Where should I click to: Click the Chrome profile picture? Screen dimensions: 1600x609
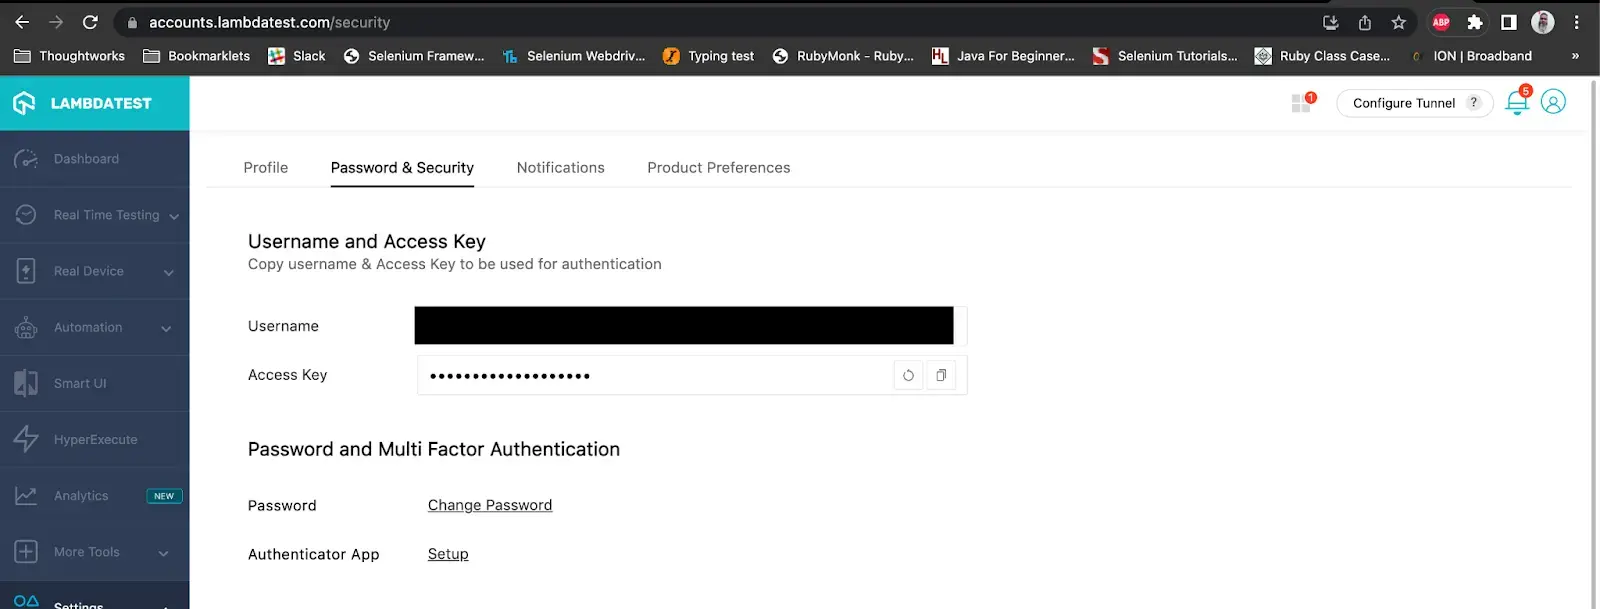1543,22
